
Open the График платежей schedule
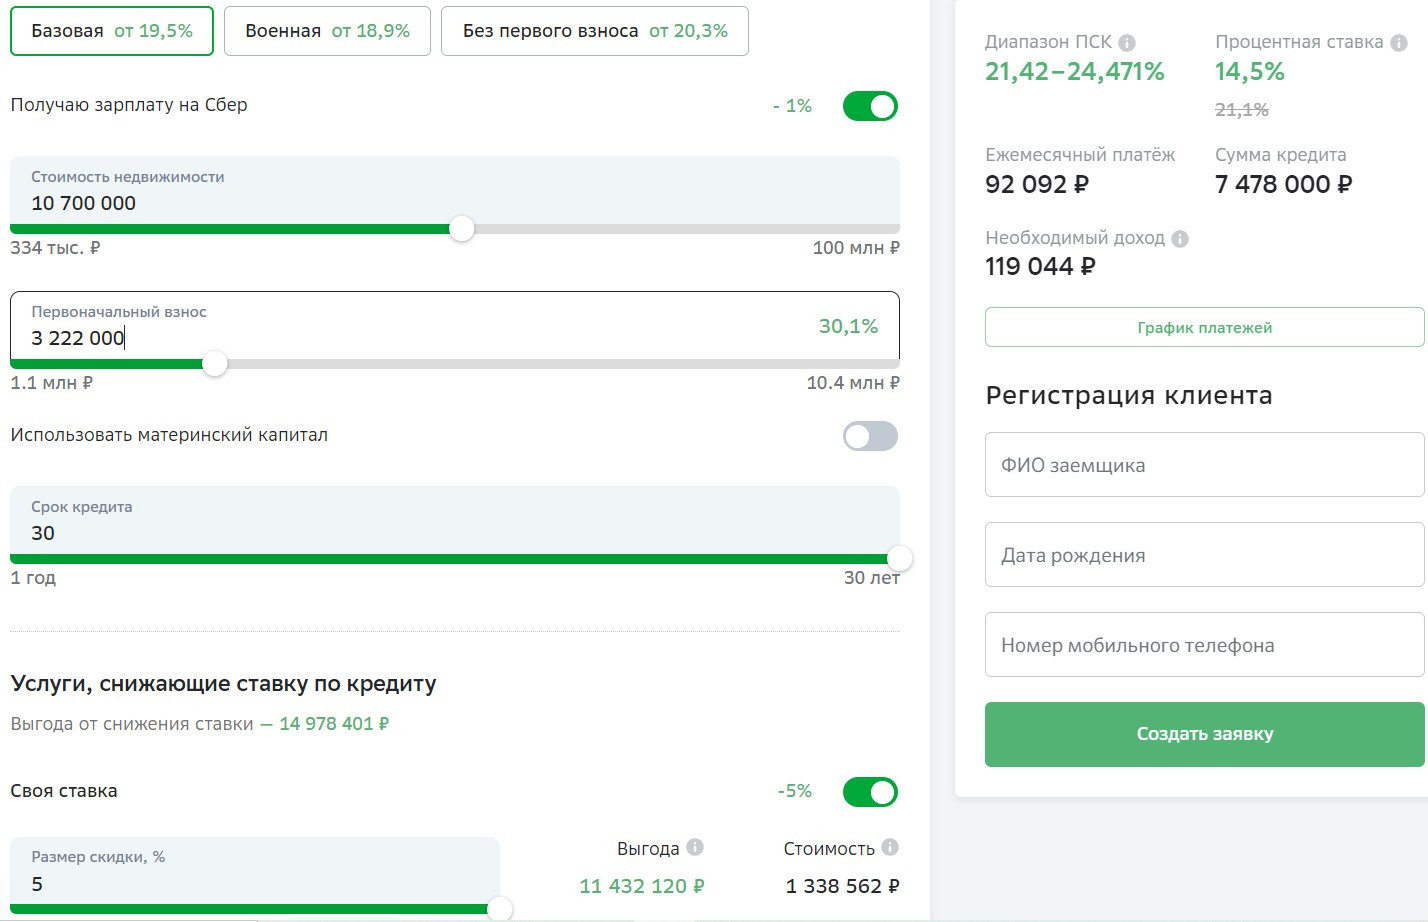coord(1204,328)
